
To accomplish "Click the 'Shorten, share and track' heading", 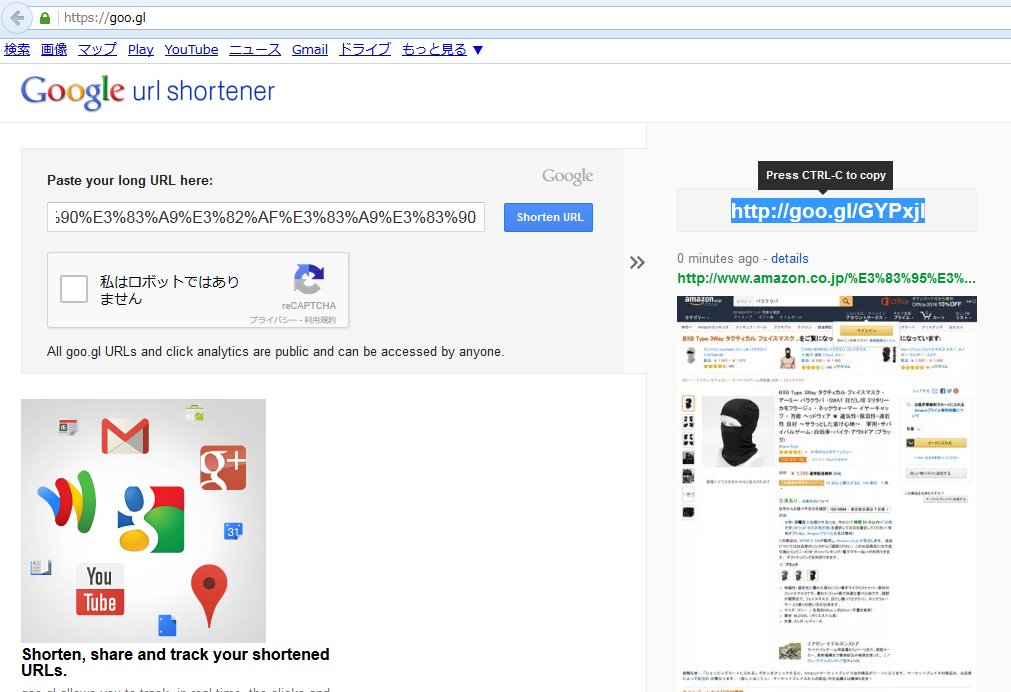I will pos(175,662).
